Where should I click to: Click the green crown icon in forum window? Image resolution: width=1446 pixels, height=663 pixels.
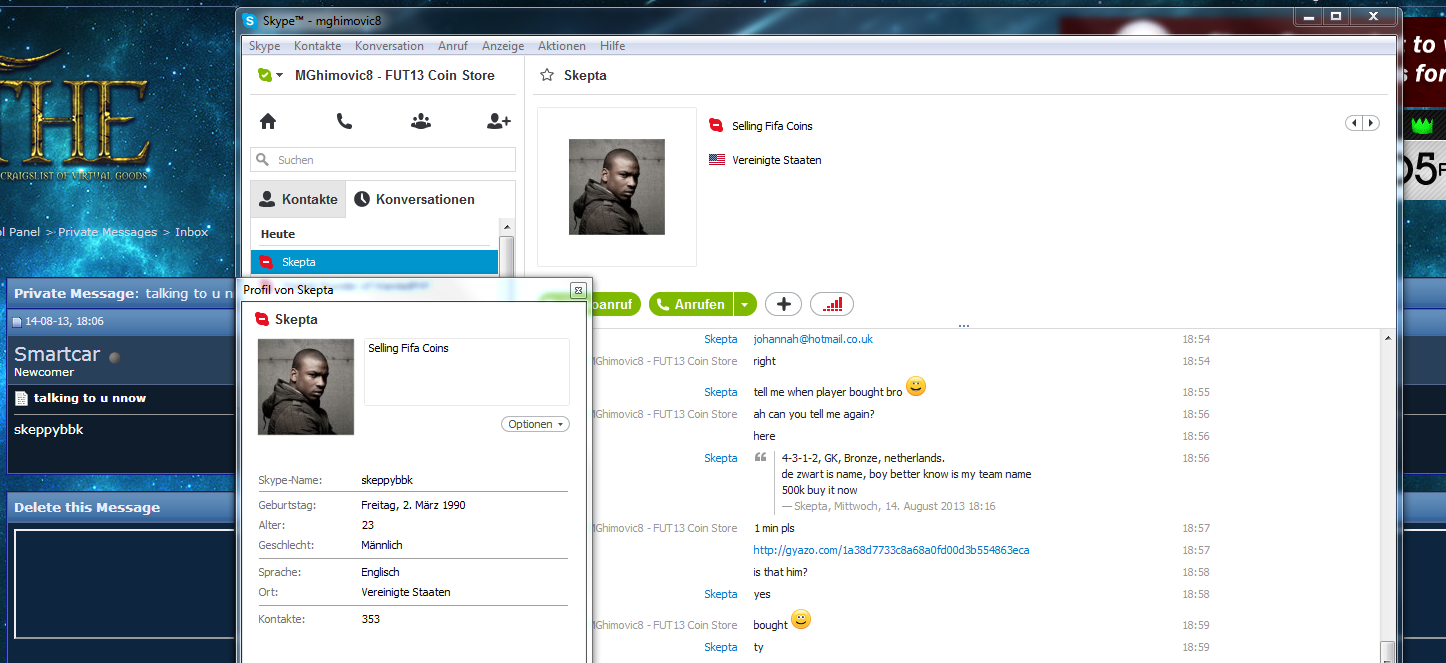coord(1422,125)
